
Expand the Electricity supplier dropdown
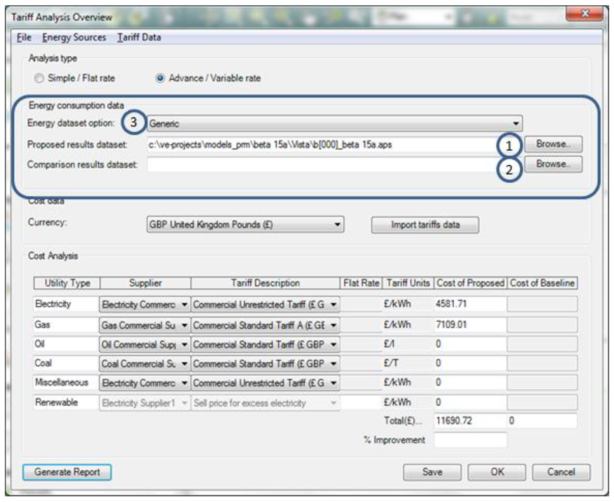point(182,302)
